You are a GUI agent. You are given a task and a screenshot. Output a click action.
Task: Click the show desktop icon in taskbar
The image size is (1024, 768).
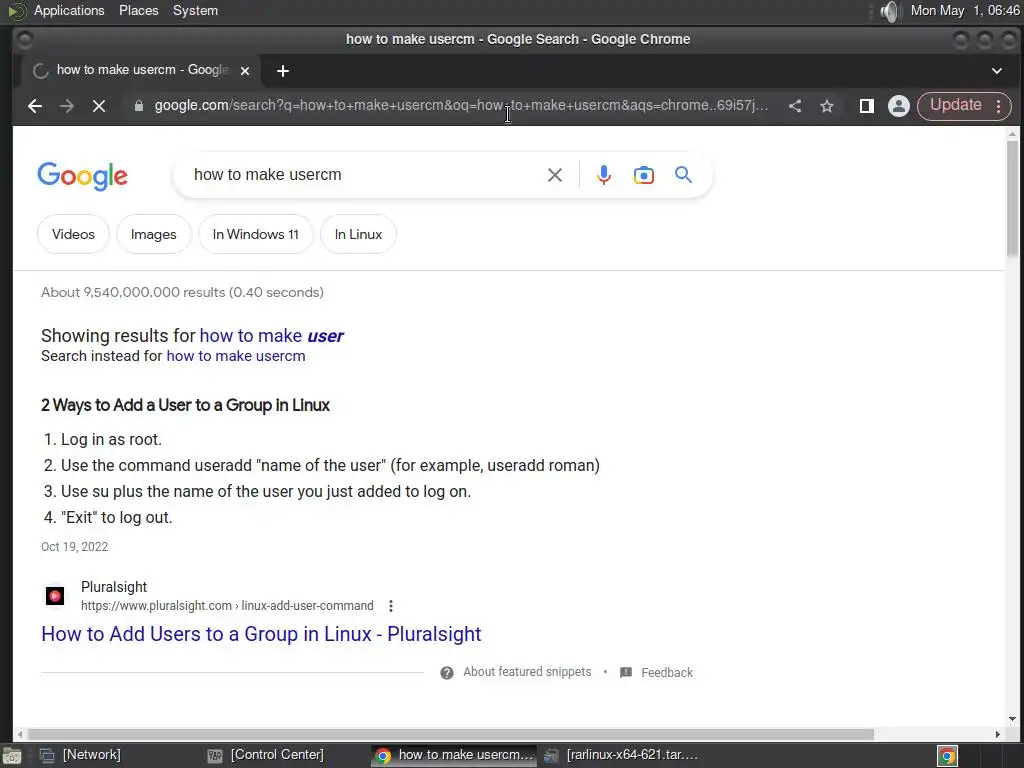(x=12, y=756)
